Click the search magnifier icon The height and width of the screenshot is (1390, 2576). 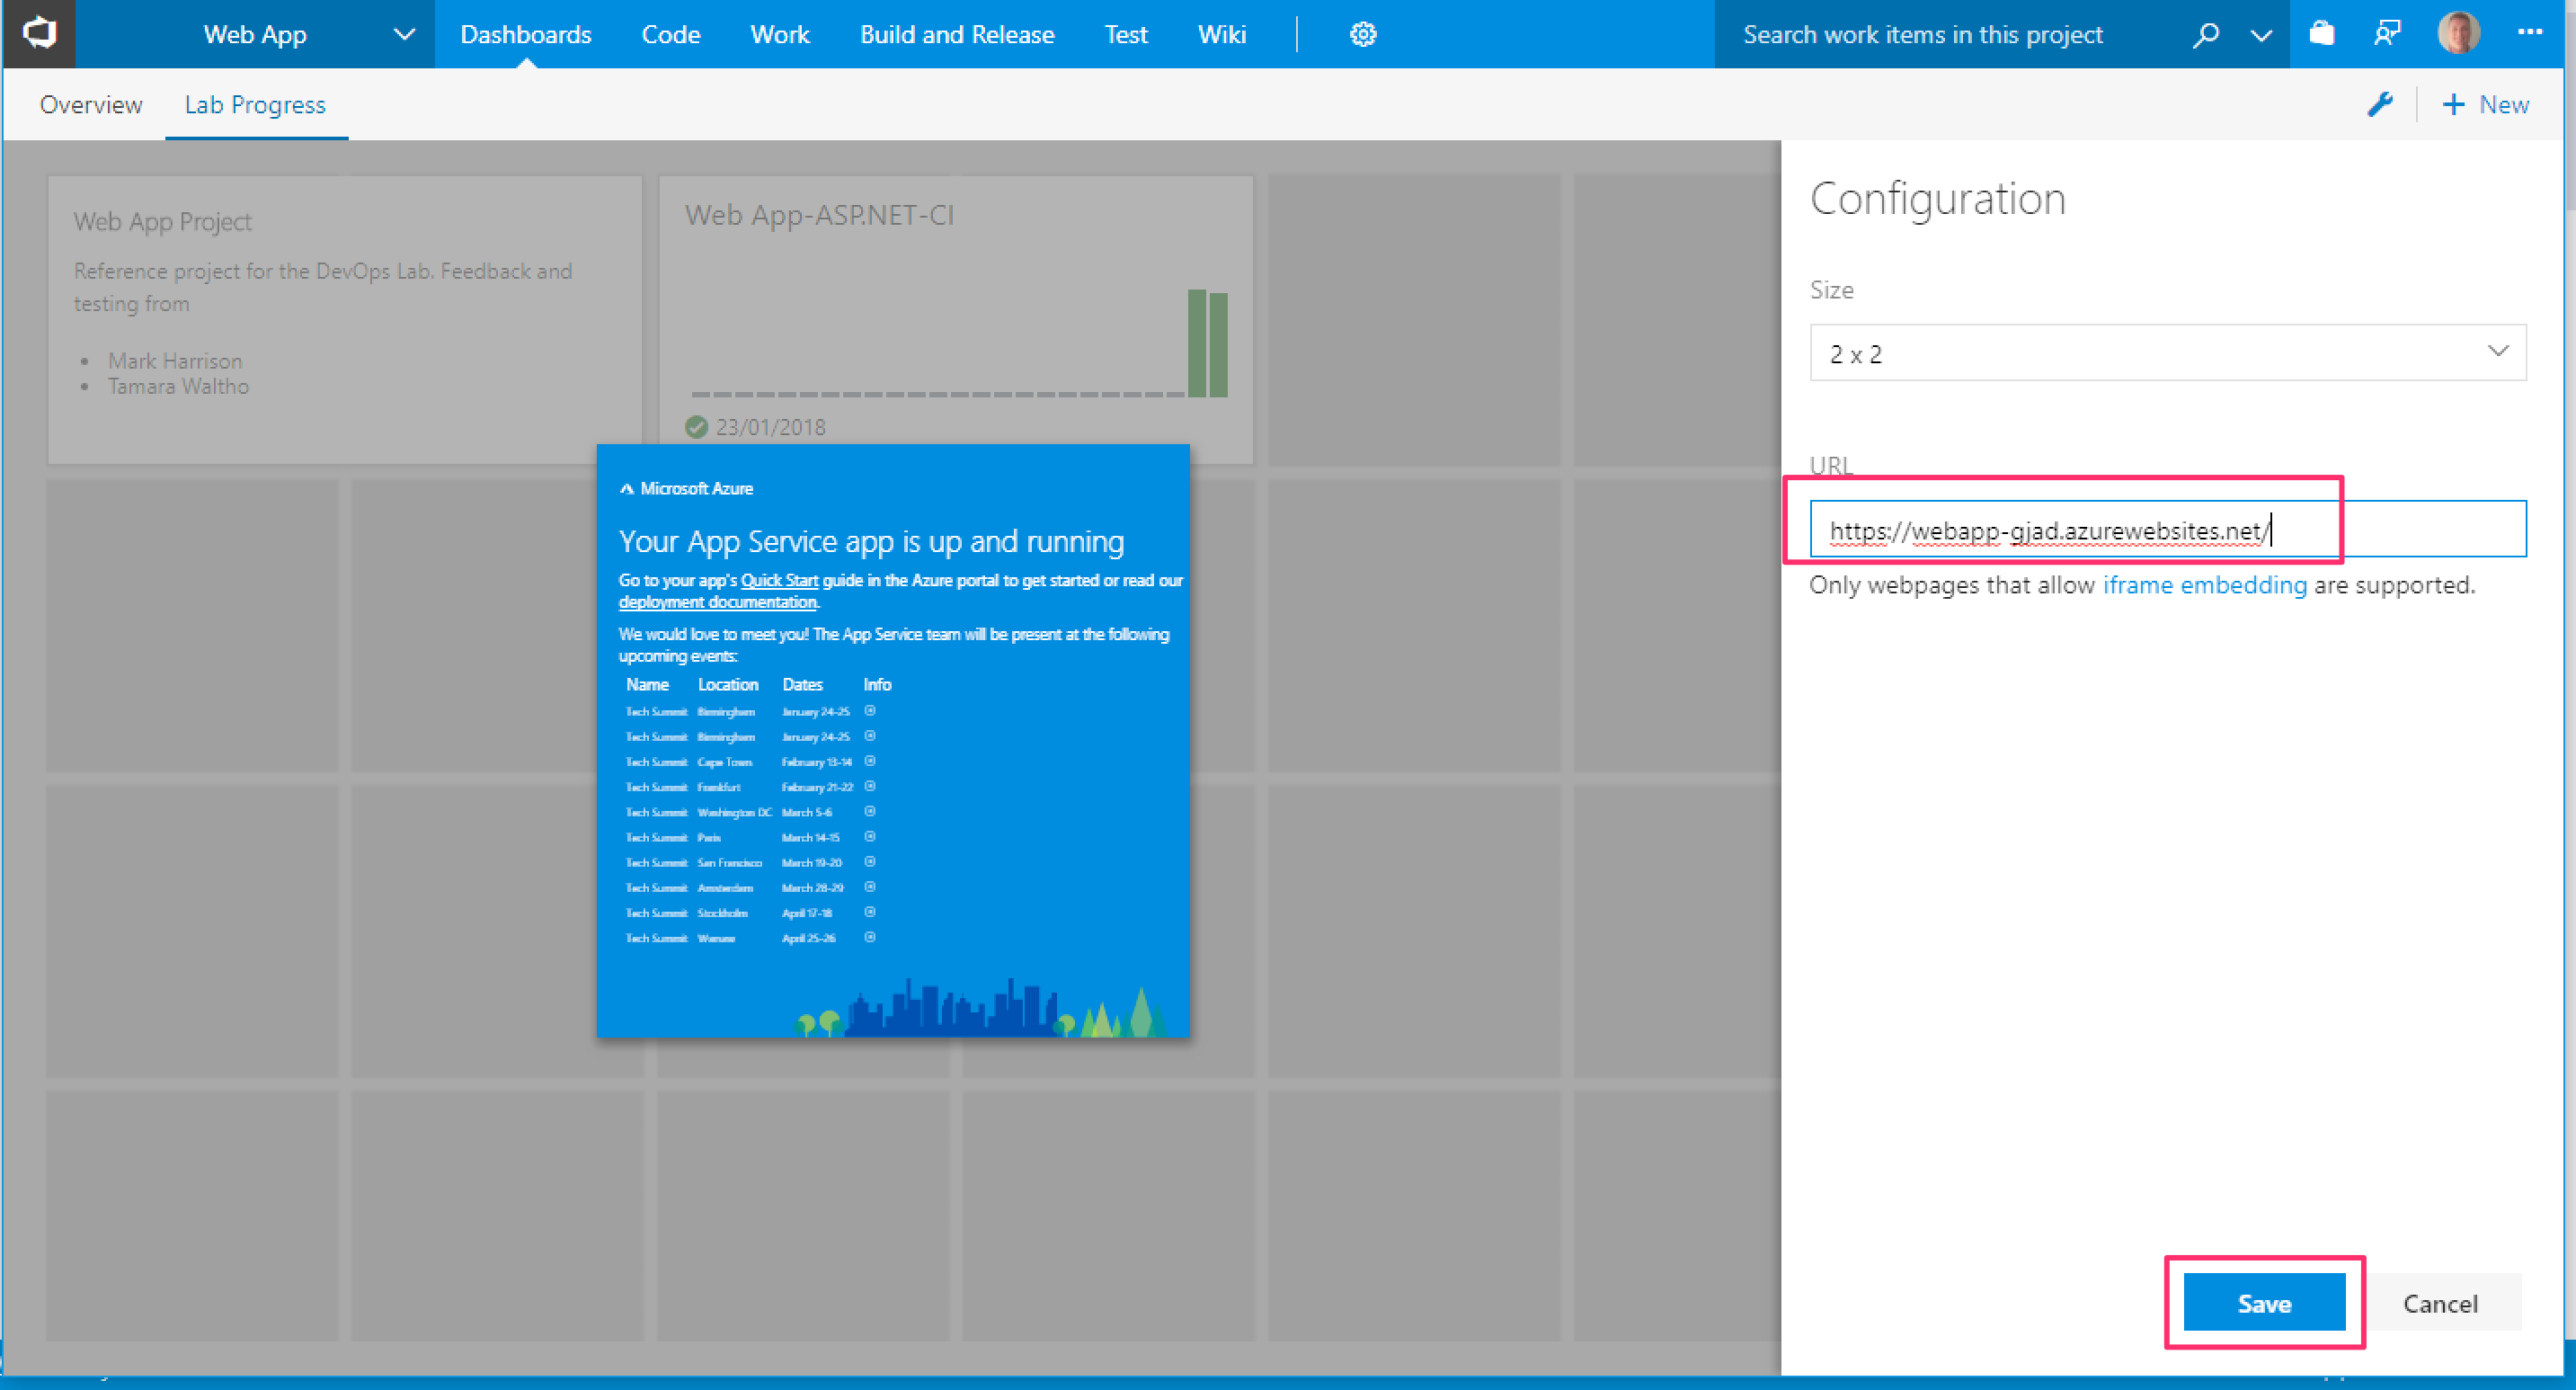tap(2205, 34)
